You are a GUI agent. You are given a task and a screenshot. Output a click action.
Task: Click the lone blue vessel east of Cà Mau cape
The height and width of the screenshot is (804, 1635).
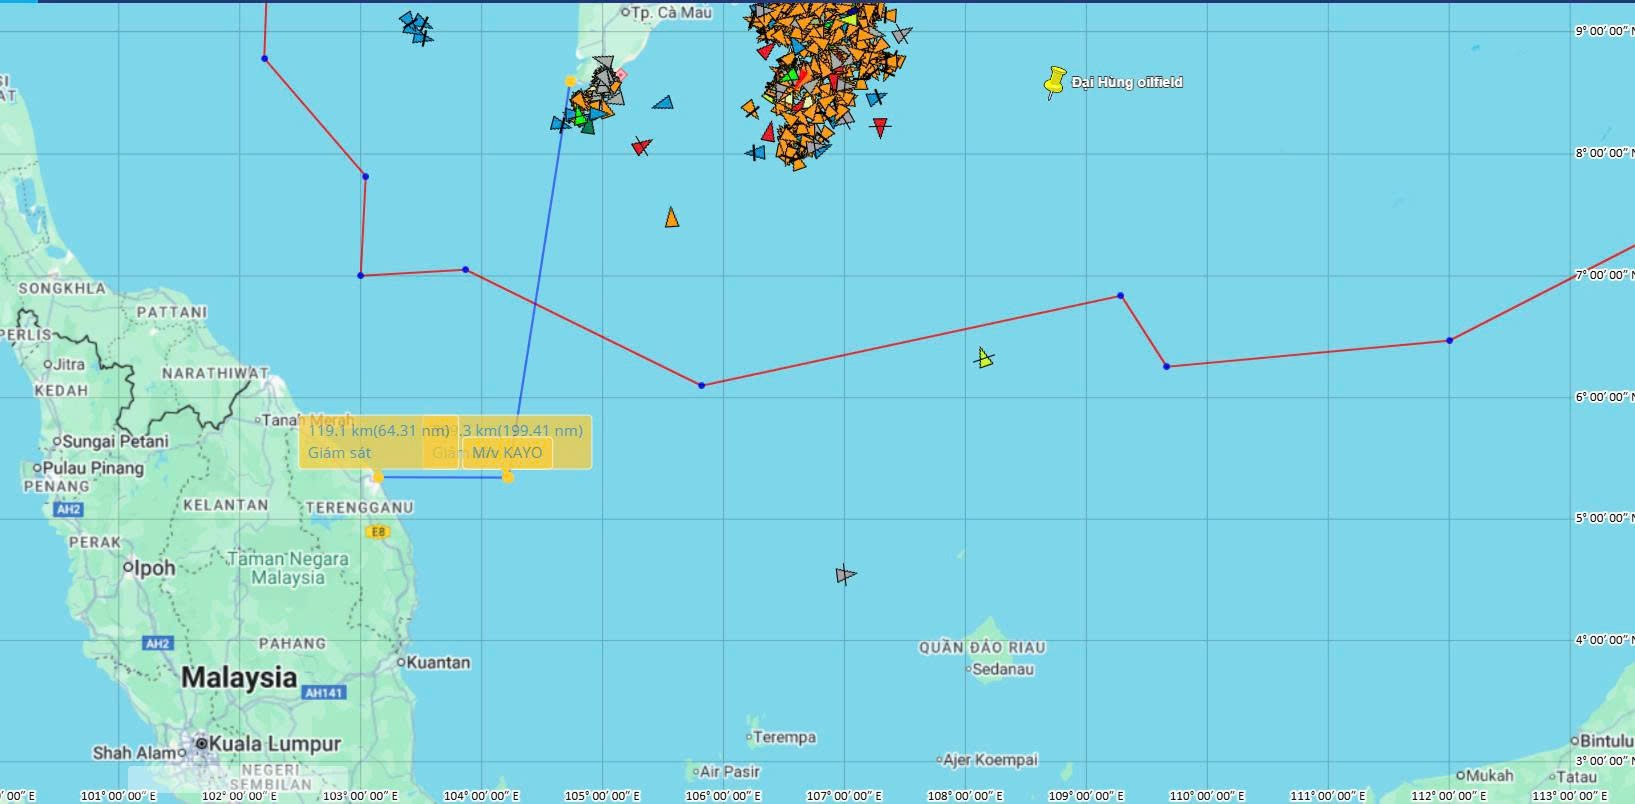pos(663,103)
